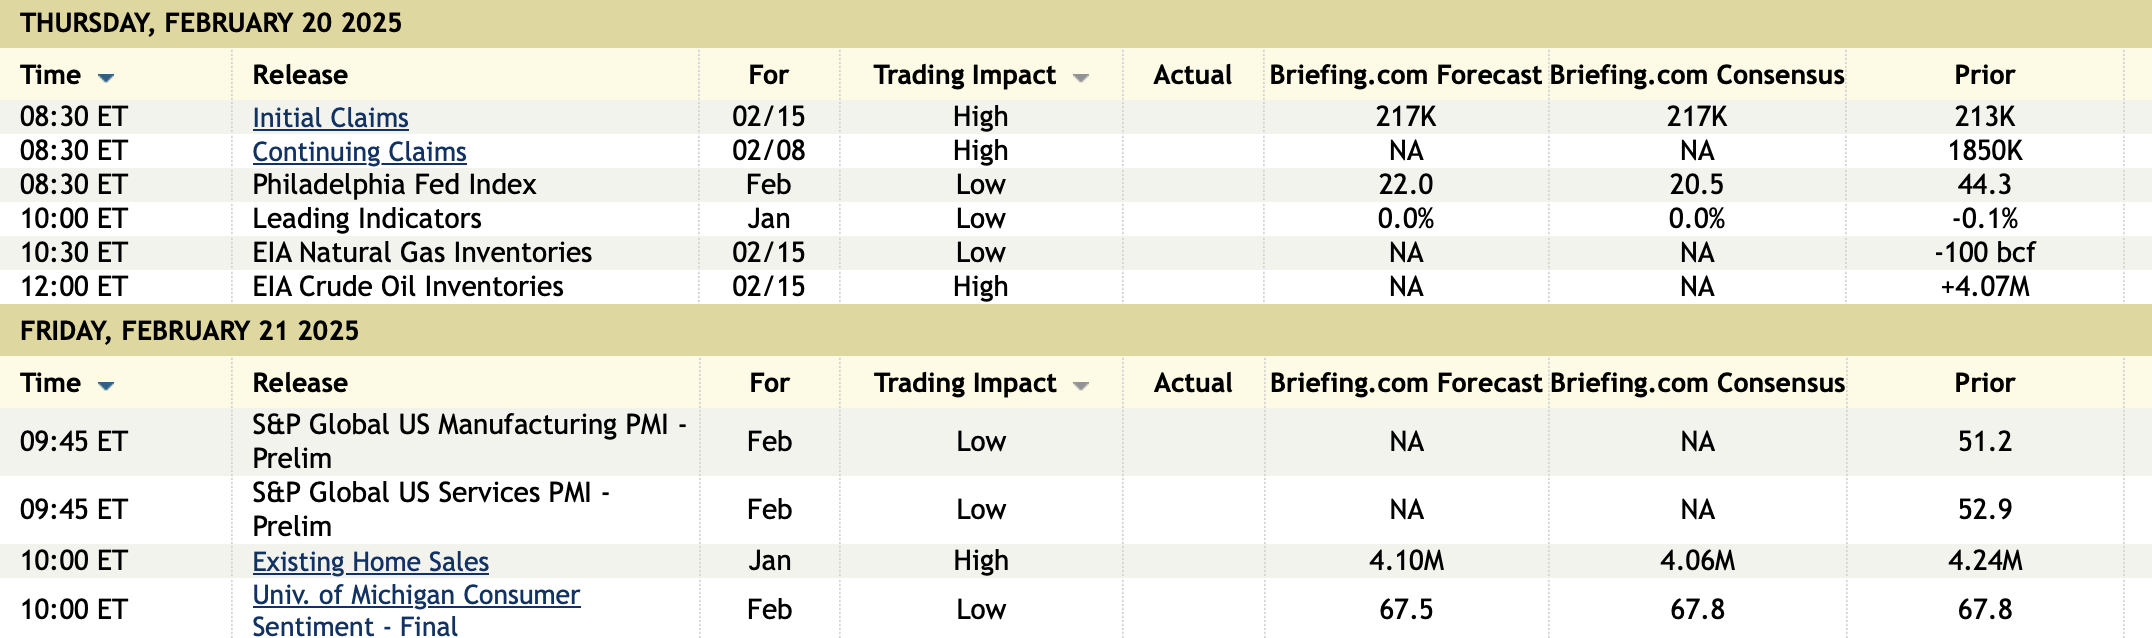The image size is (2152, 638).
Task: Open the Initial Claims link
Action: (x=330, y=118)
